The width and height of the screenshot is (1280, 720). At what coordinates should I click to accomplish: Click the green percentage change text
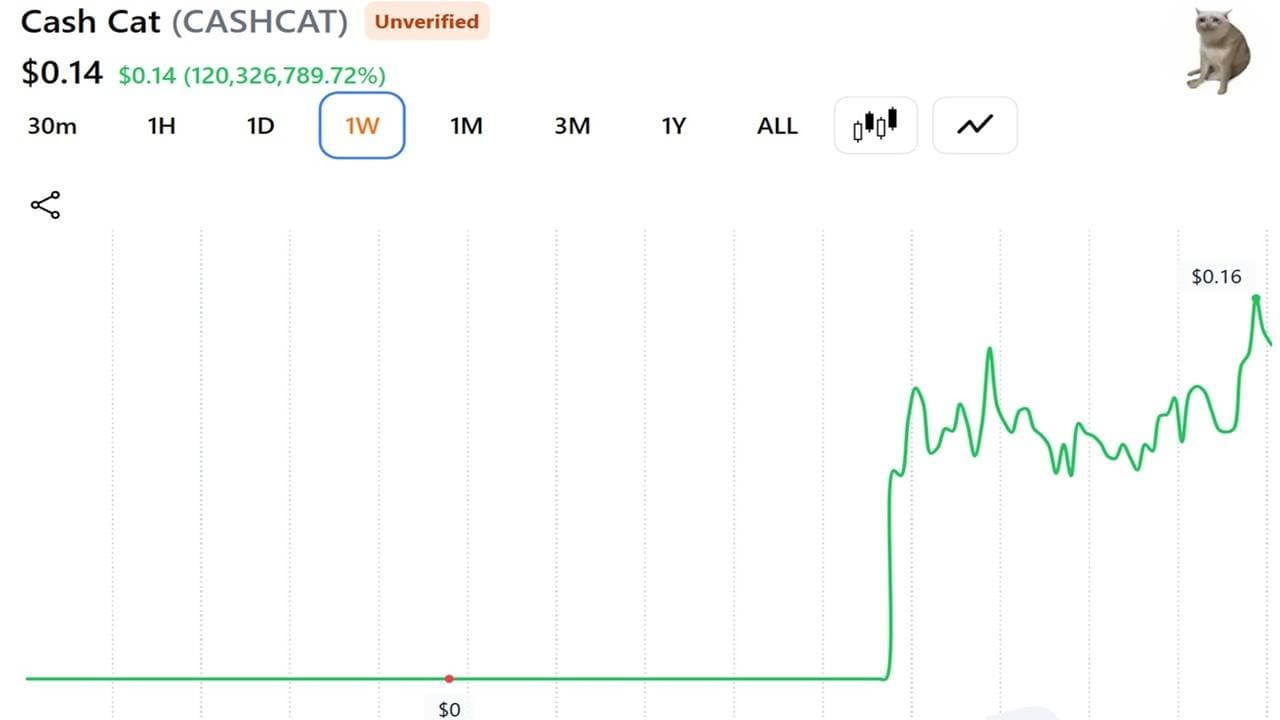[x=252, y=75]
